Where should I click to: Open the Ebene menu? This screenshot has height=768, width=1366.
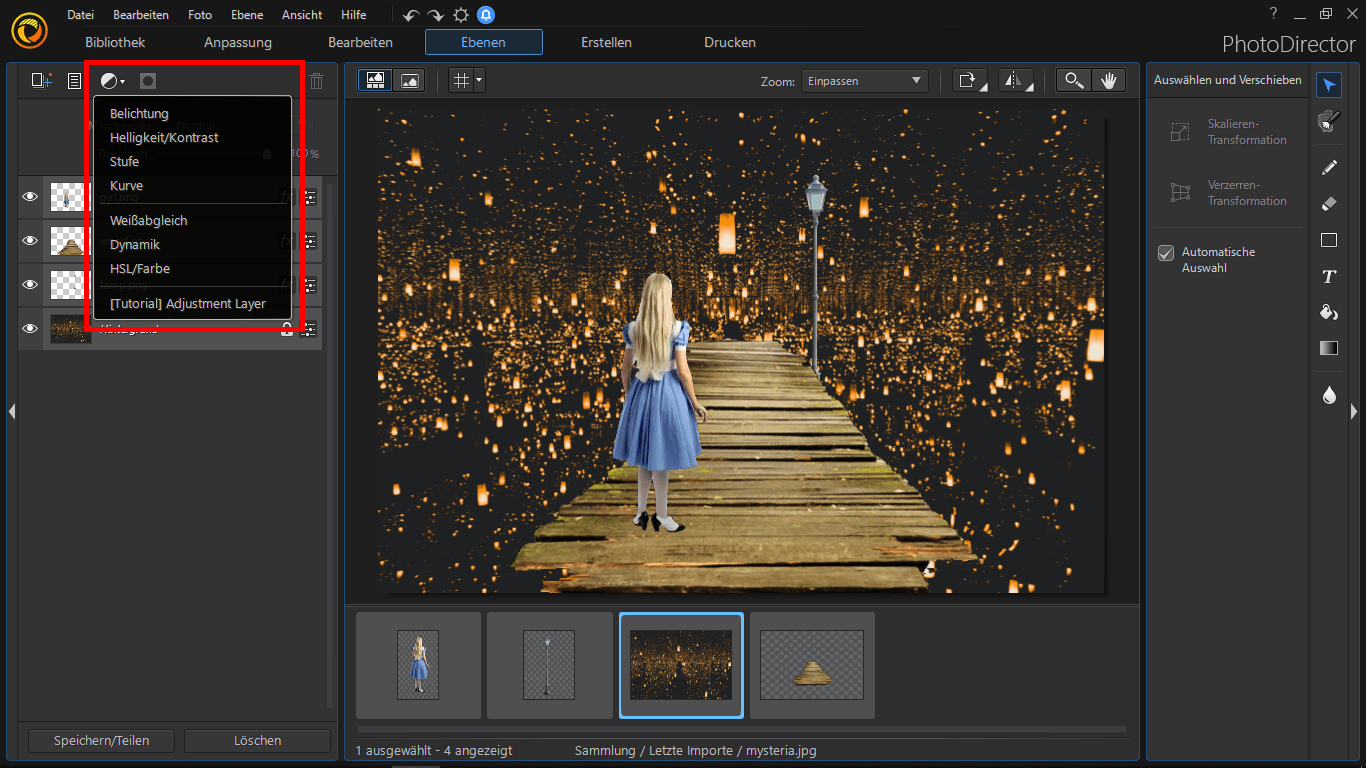click(x=247, y=15)
